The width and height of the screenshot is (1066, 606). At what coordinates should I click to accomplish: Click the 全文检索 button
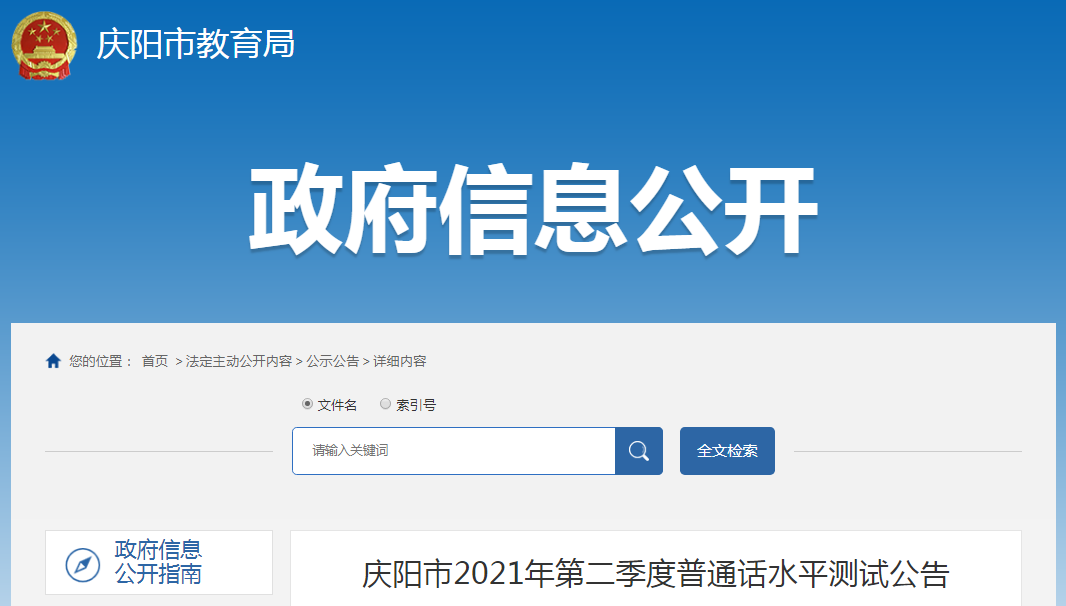pos(727,451)
